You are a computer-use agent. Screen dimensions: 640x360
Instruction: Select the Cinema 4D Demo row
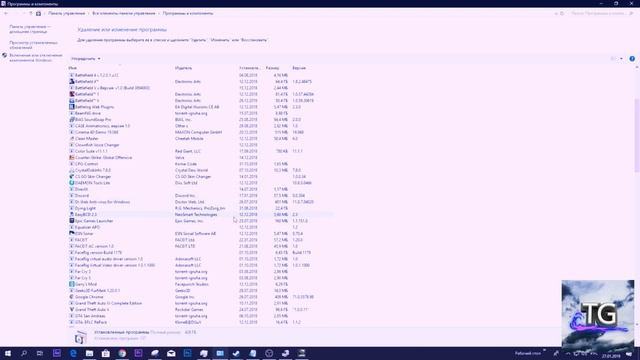(201, 132)
